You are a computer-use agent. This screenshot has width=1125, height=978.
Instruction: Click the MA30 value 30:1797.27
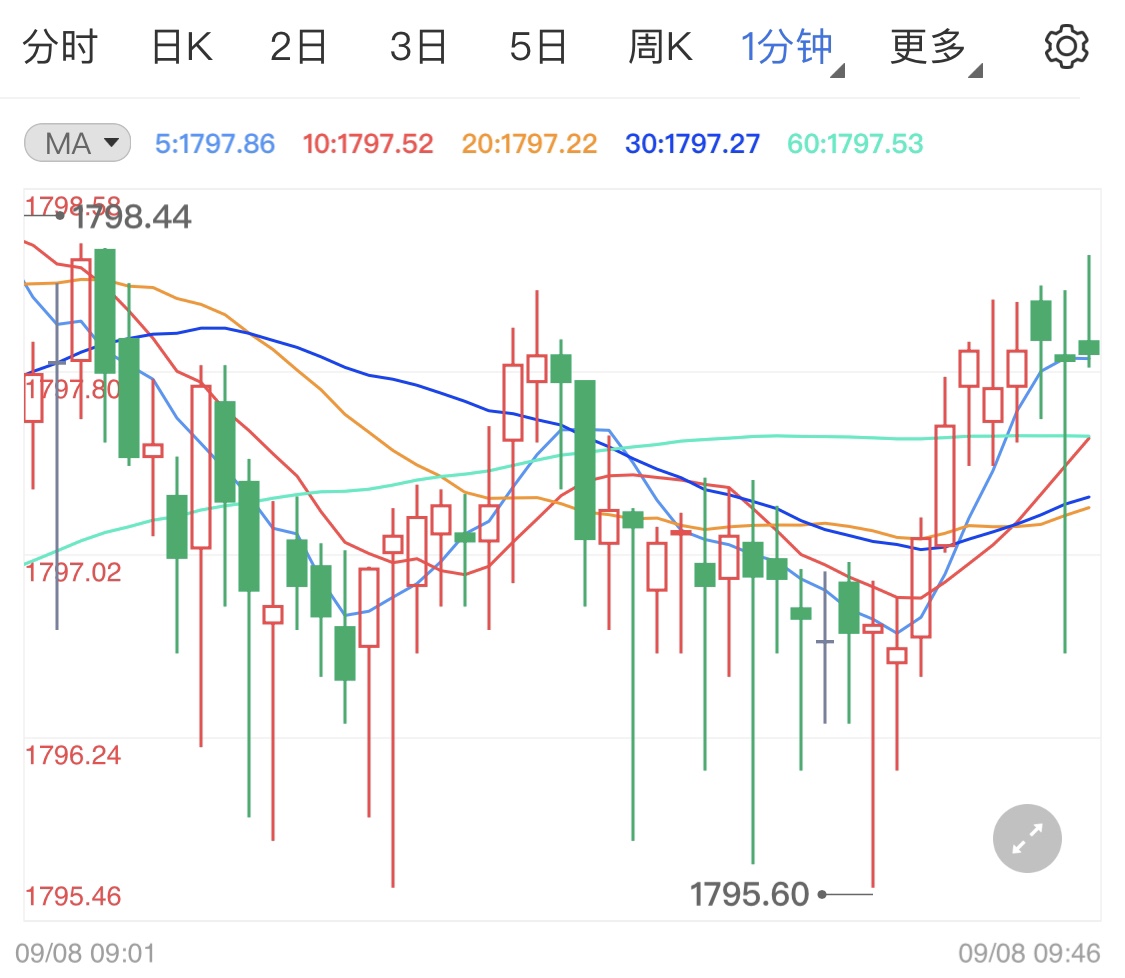(x=692, y=144)
